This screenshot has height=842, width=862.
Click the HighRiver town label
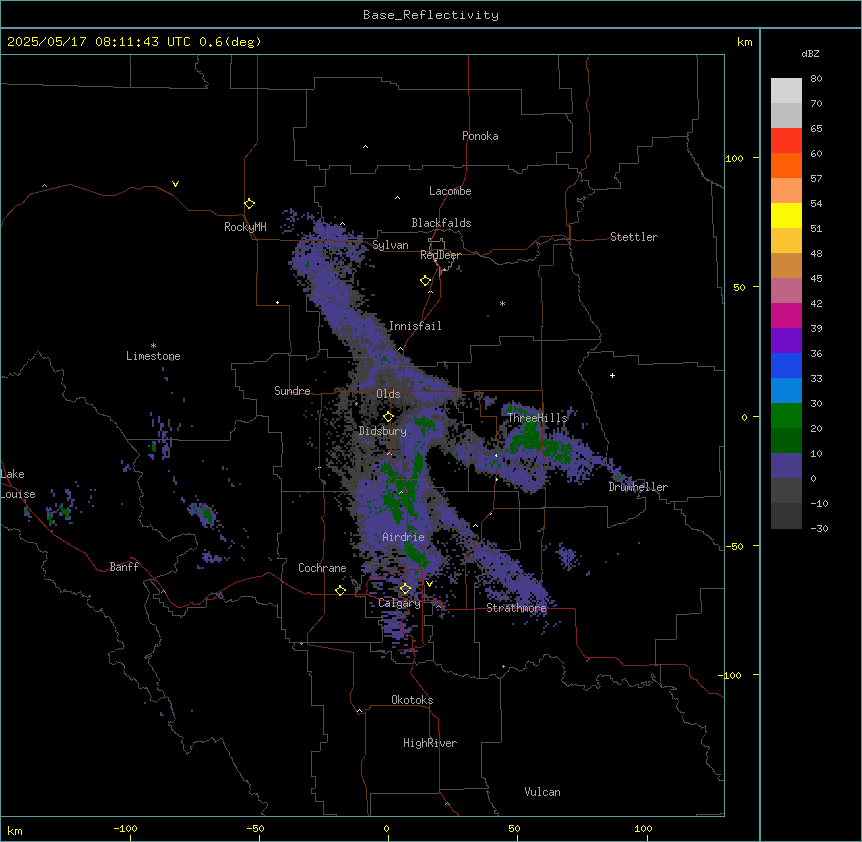click(430, 743)
